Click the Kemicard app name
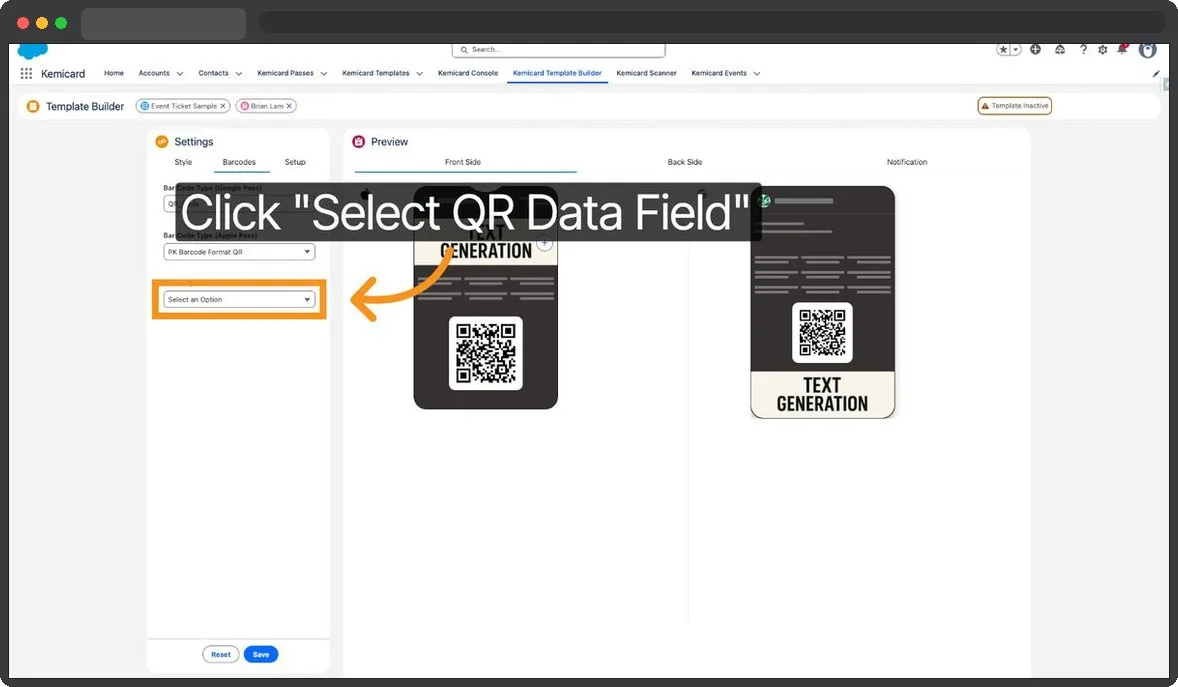The height and width of the screenshot is (687, 1178). (x=63, y=74)
